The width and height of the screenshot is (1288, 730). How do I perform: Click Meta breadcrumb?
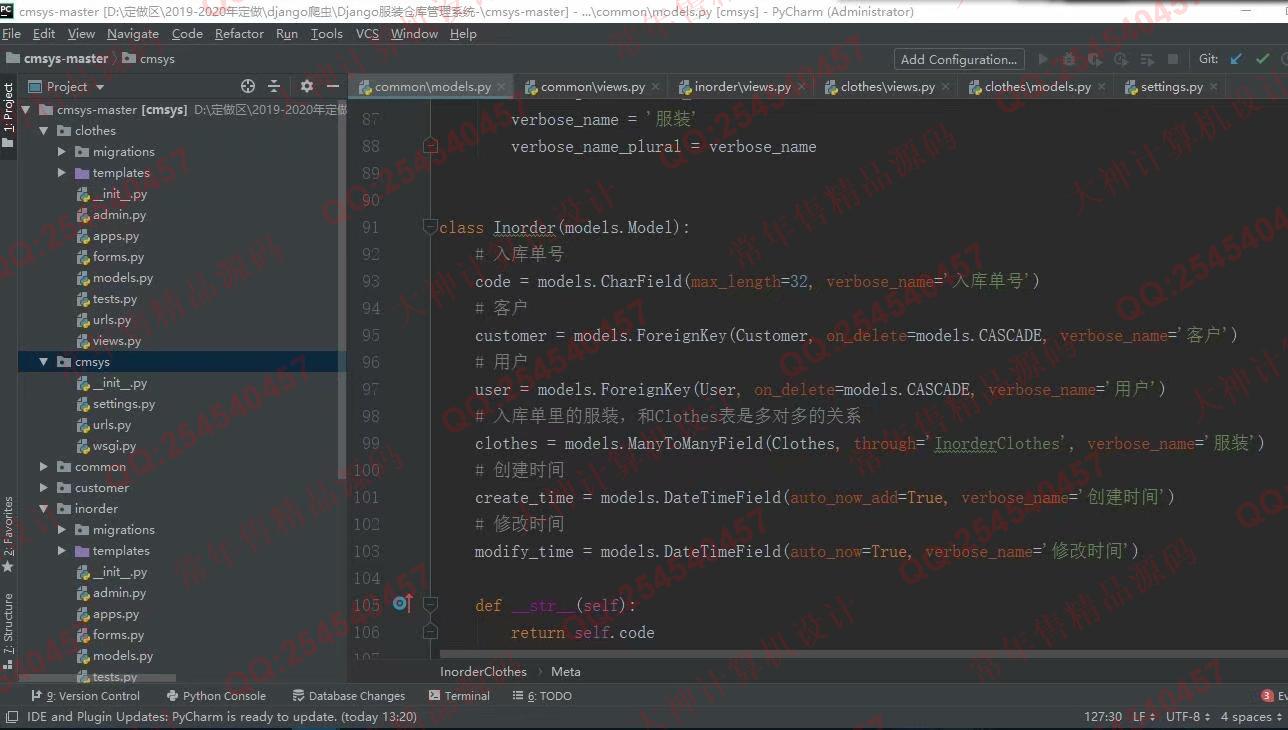coord(565,672)
